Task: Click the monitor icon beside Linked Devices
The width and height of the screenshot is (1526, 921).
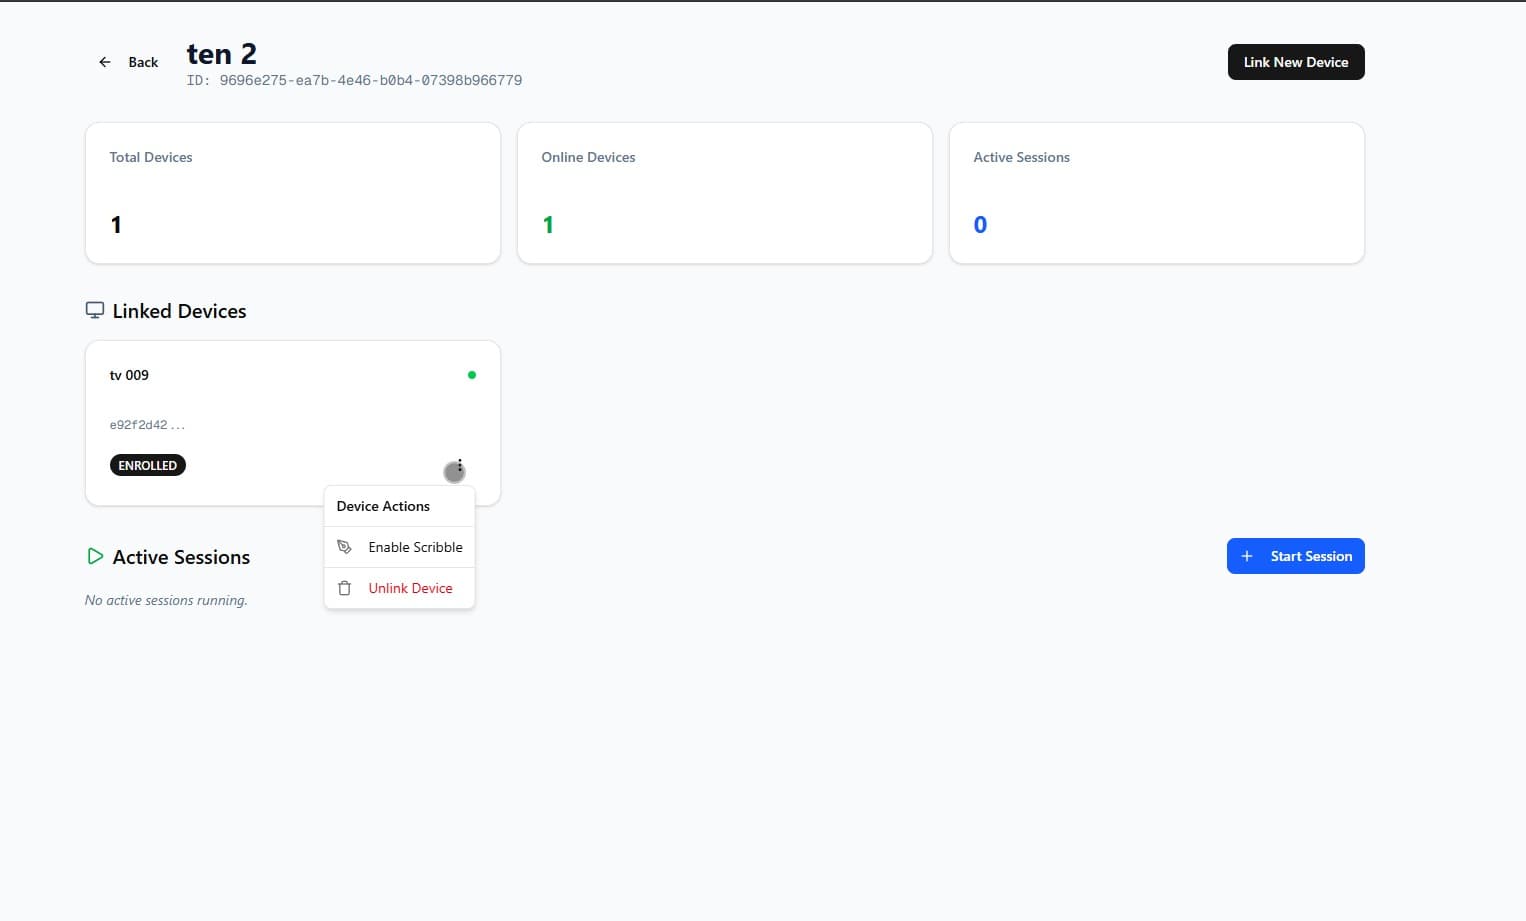Action: coord(94,310)
